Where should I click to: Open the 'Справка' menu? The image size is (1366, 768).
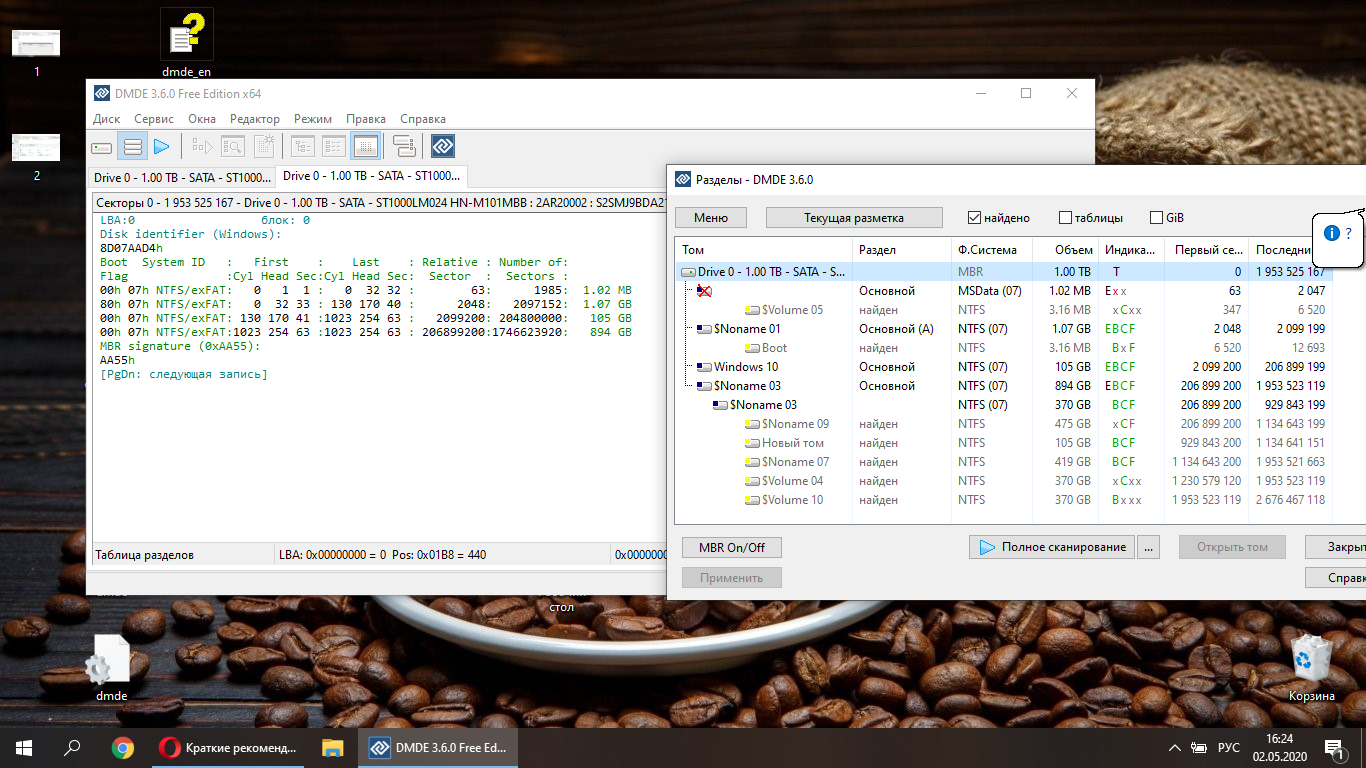pos(423,119)
